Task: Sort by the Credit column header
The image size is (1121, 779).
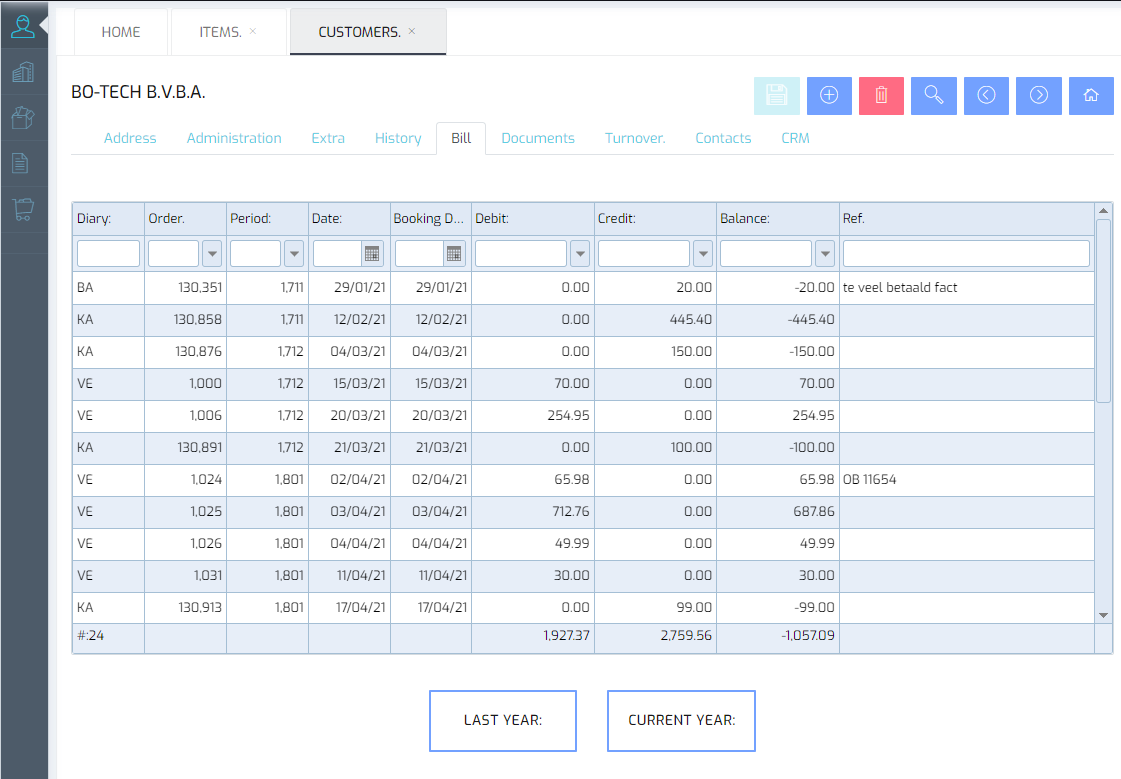Action: coord(656,219)
